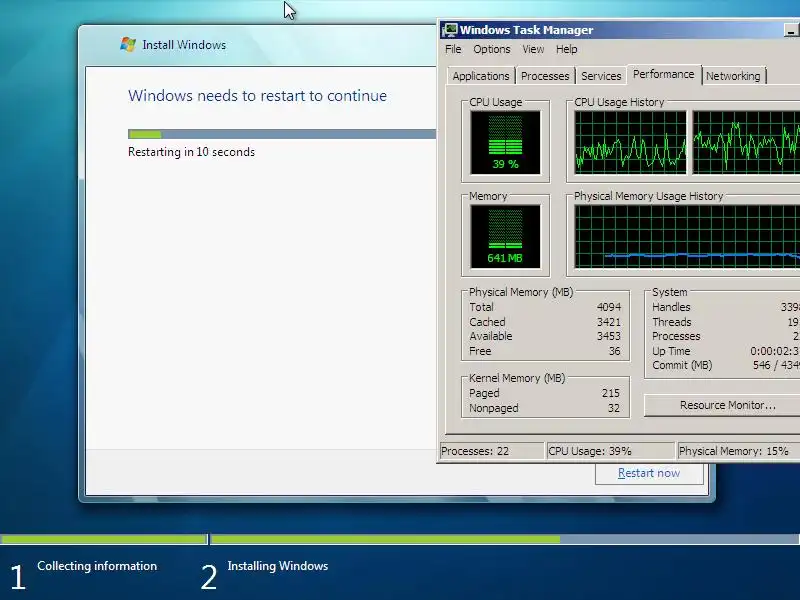The image size is (800, 600).
Task: Click the status bar Processes: 22 entry
Action: click(x=492, y=451)
